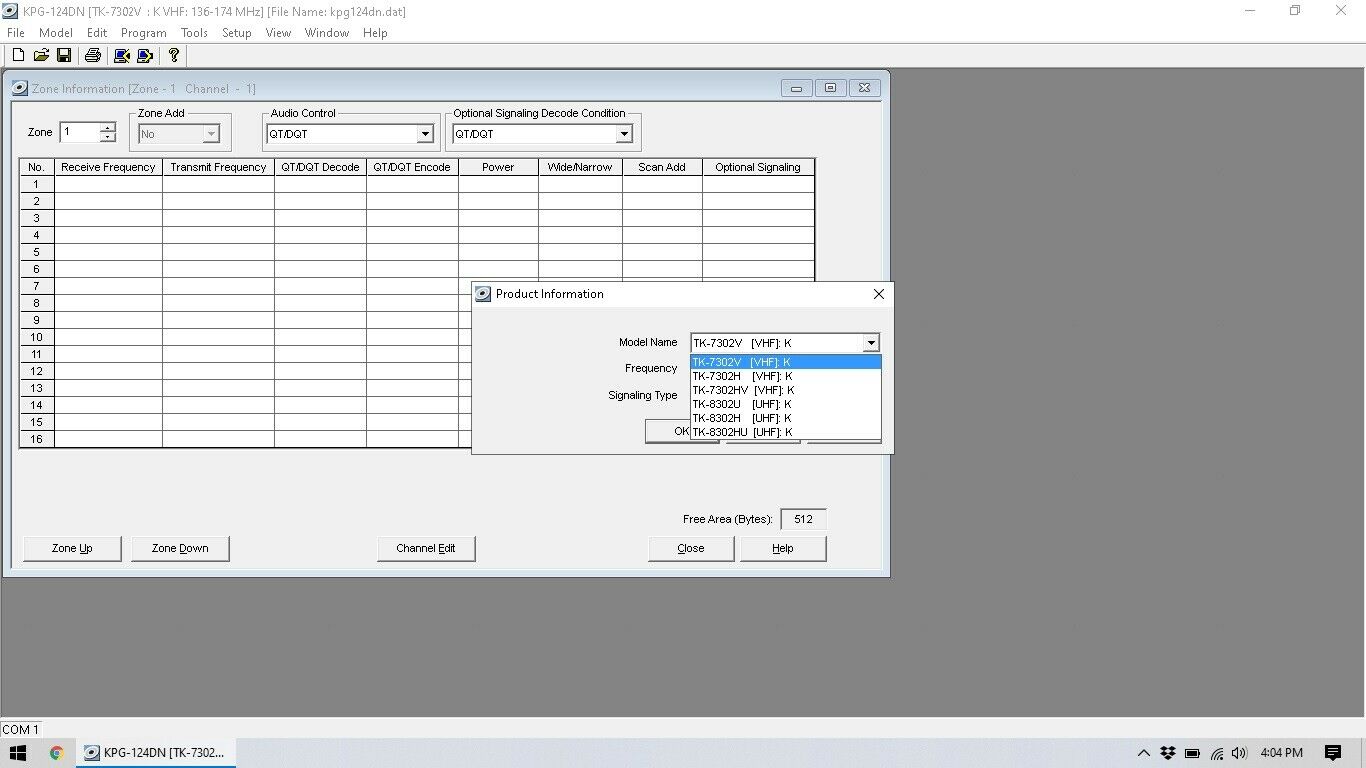Viewport: 1366px width, 768px height.
Task: Pick TK-8302H [UHF]: K model
Action: tap(785, 418)
